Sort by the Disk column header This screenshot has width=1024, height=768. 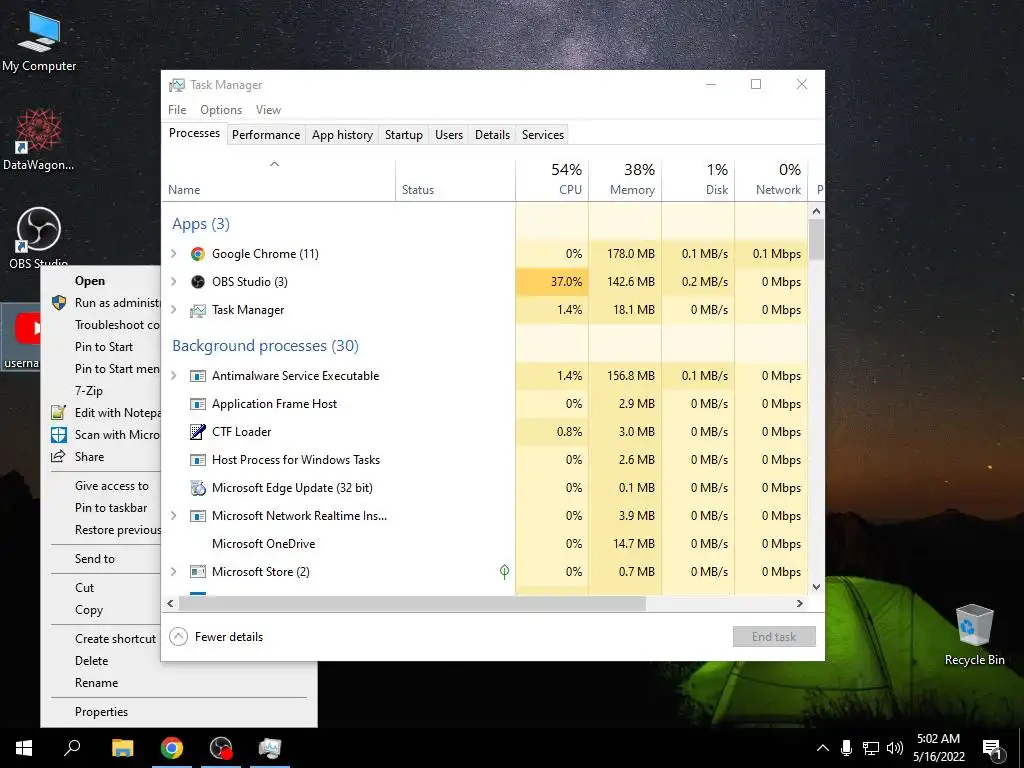(x=698, y=180)
